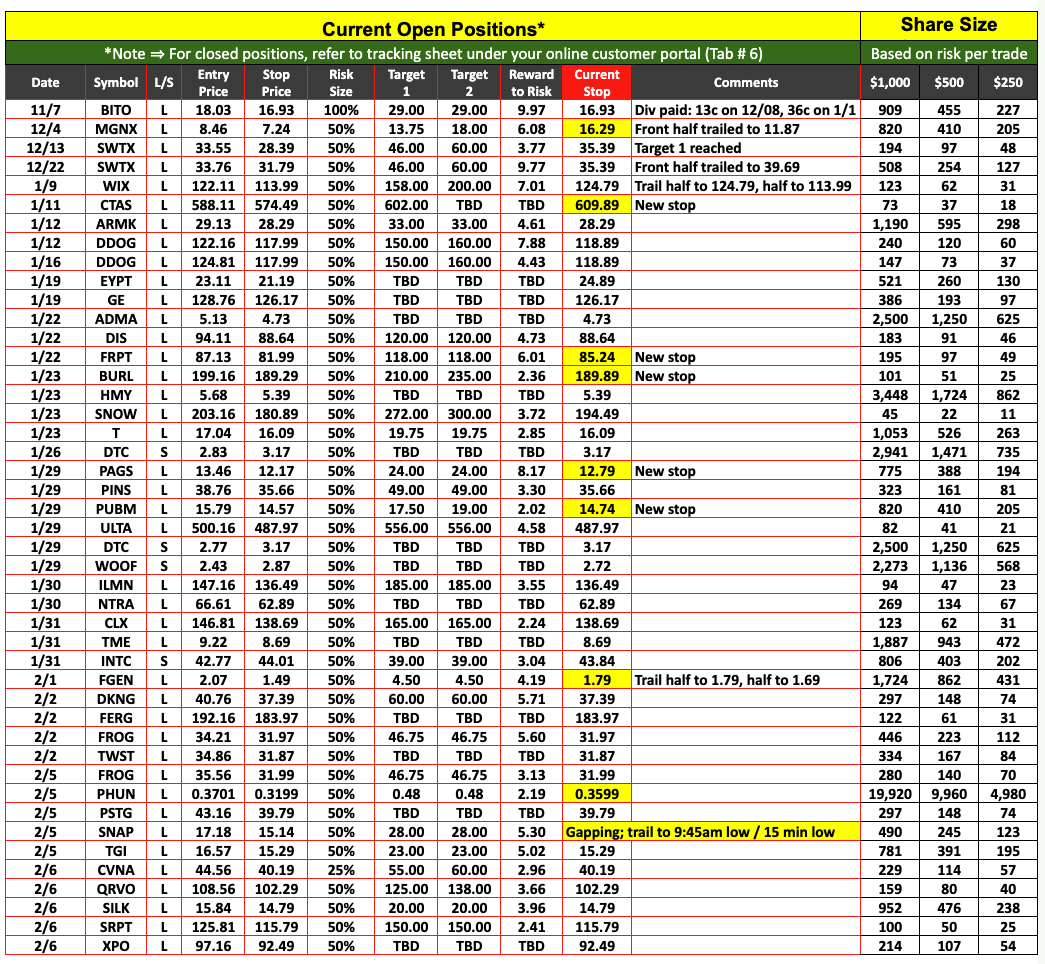Screen dimensions: 1045x964
Task: Click the red Current Stop column header
Action: click(596, 82)
